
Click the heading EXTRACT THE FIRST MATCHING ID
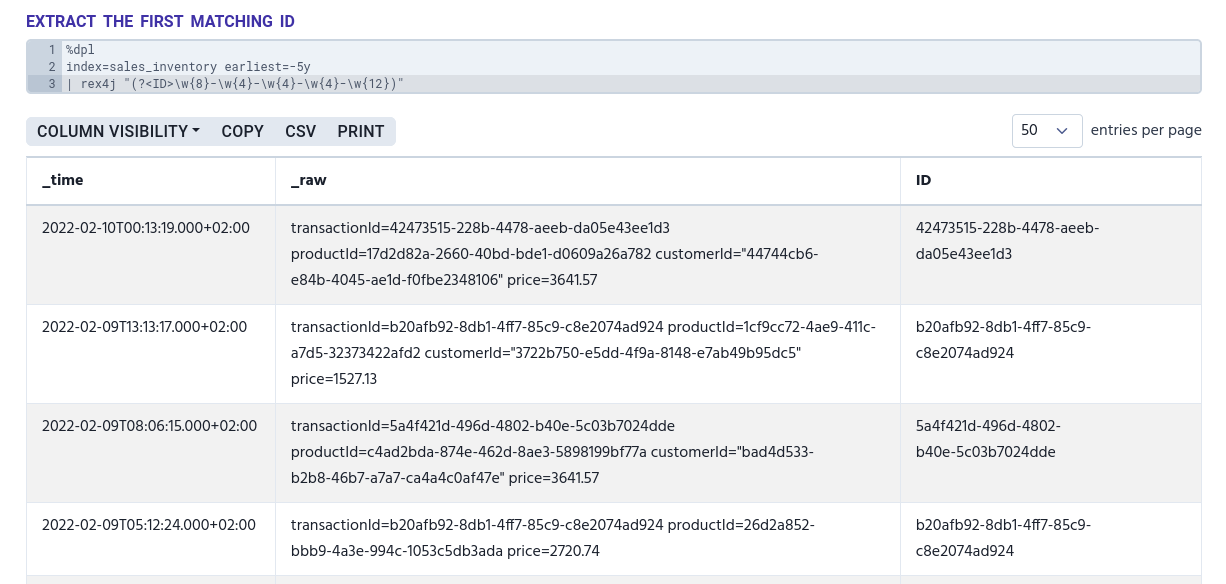click(160, 21)
